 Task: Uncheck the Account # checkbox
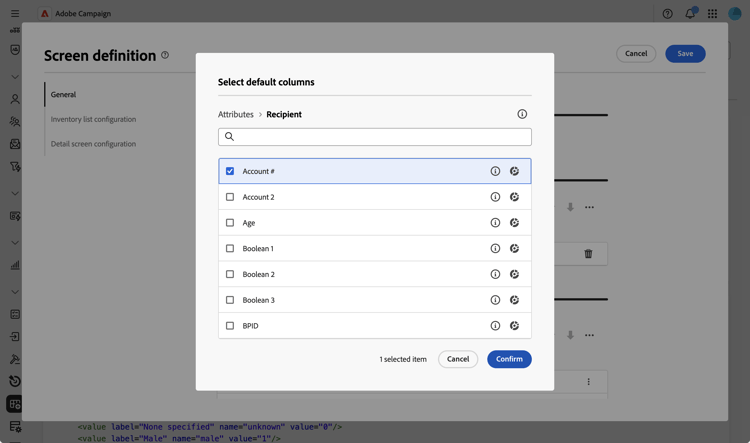[230, 171]
